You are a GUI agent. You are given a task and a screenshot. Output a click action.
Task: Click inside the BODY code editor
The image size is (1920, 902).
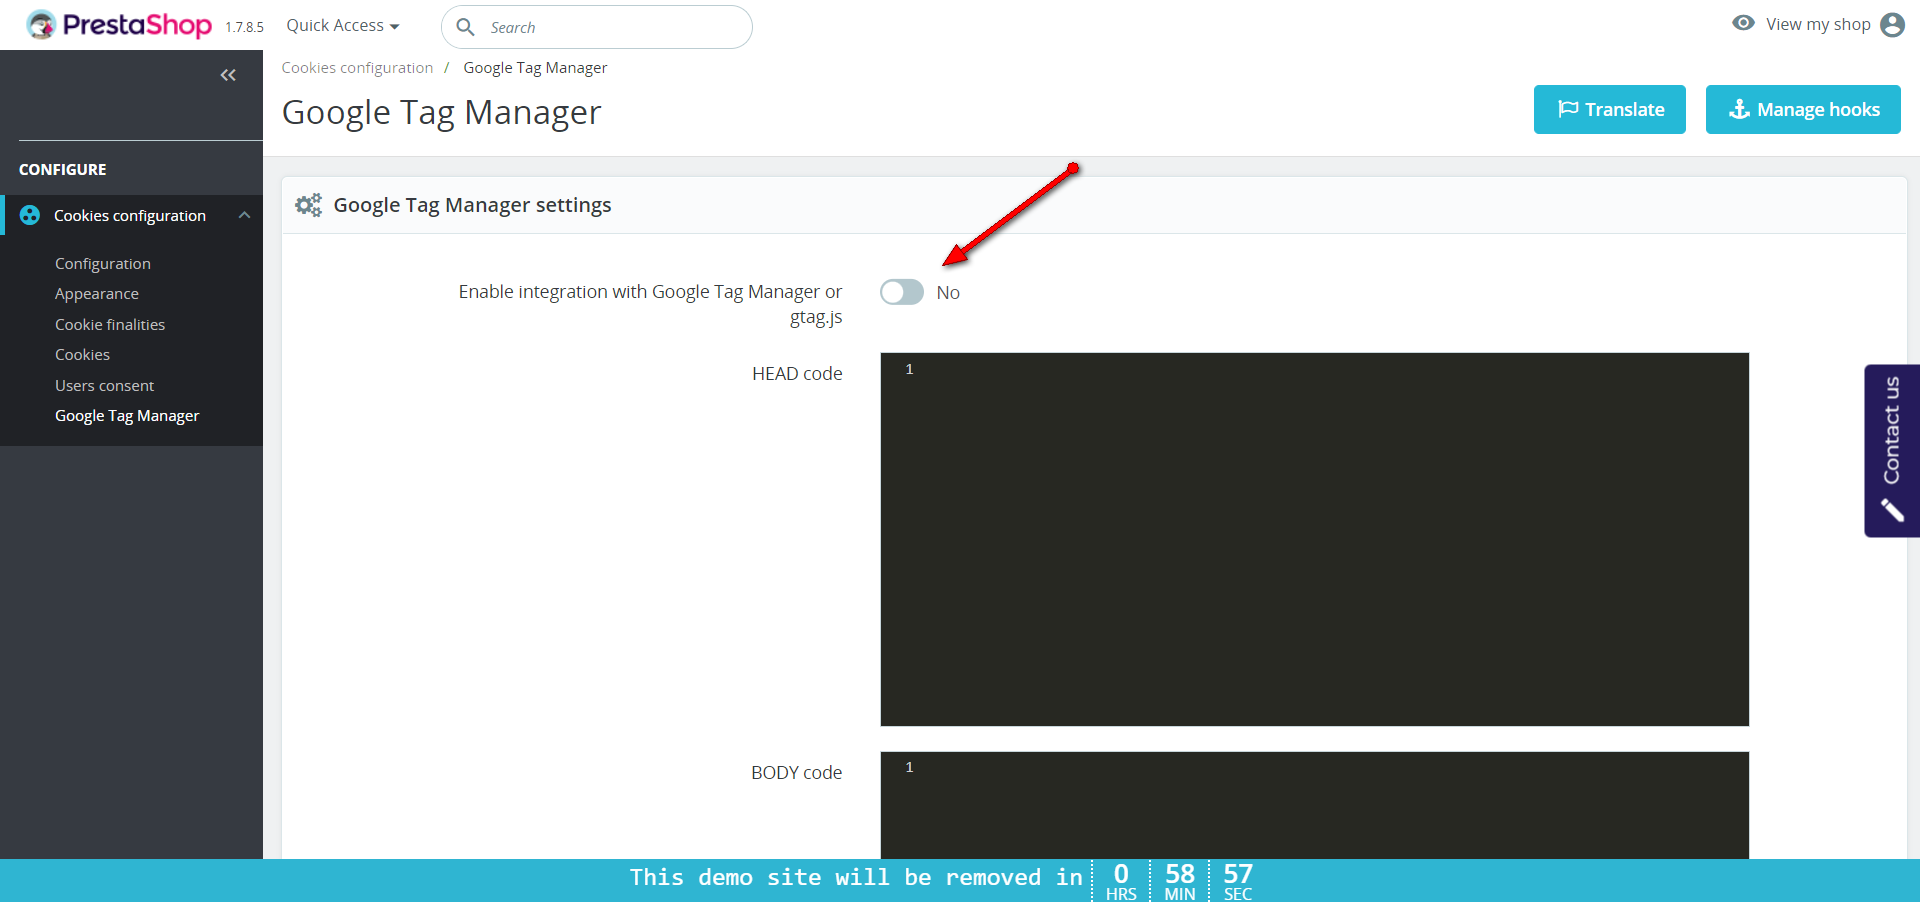(1315, 805)
